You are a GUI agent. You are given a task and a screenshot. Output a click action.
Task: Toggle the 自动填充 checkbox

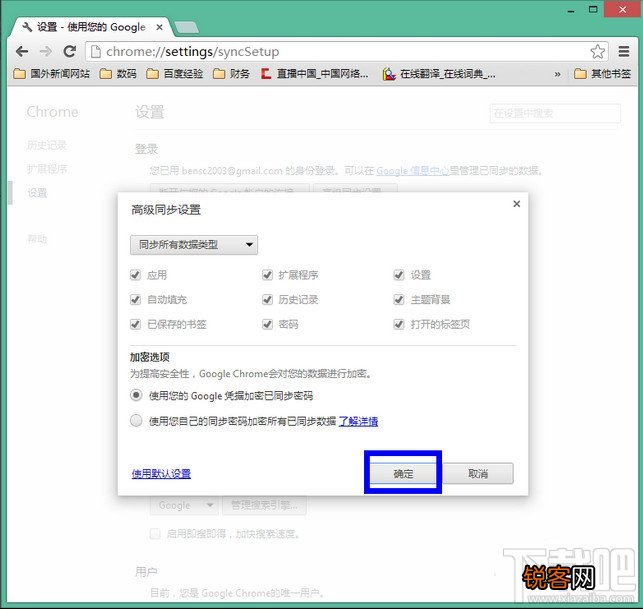135,299
